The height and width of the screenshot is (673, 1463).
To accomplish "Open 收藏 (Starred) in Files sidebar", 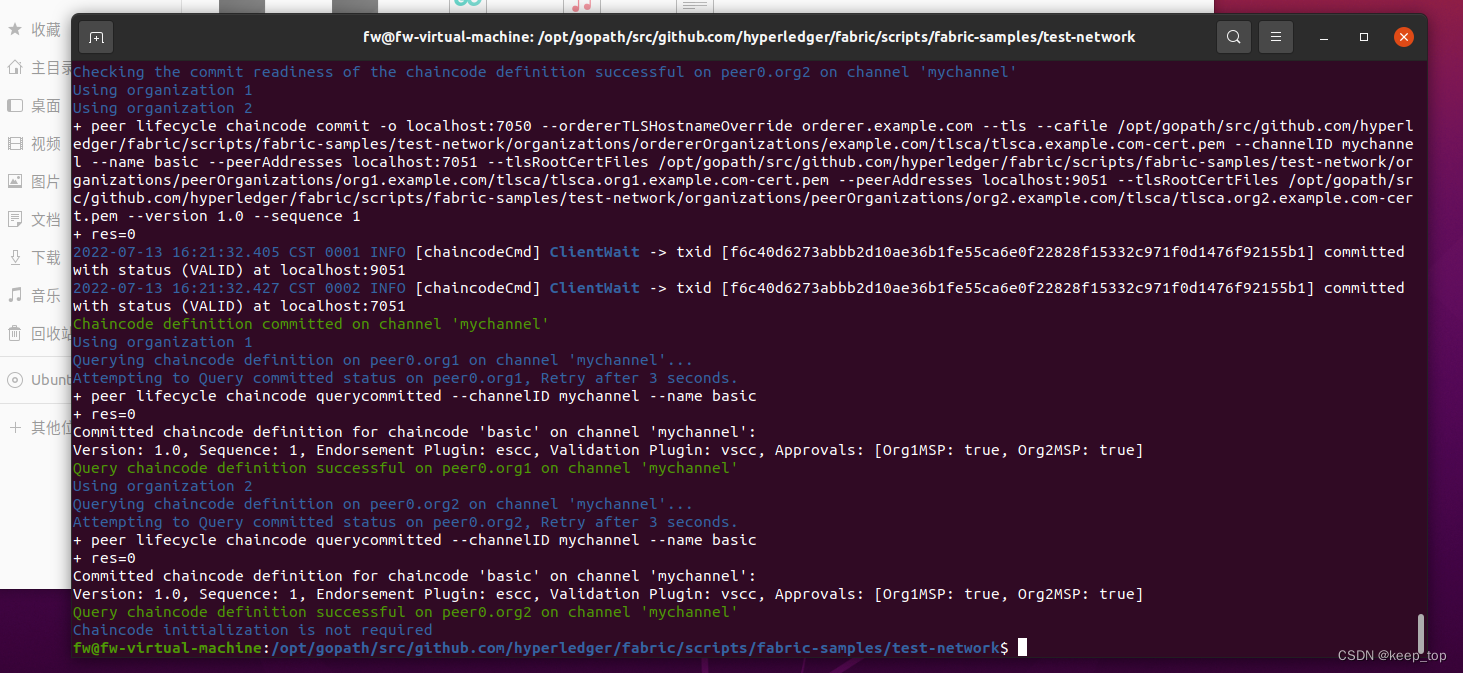I will pos(35,30).
